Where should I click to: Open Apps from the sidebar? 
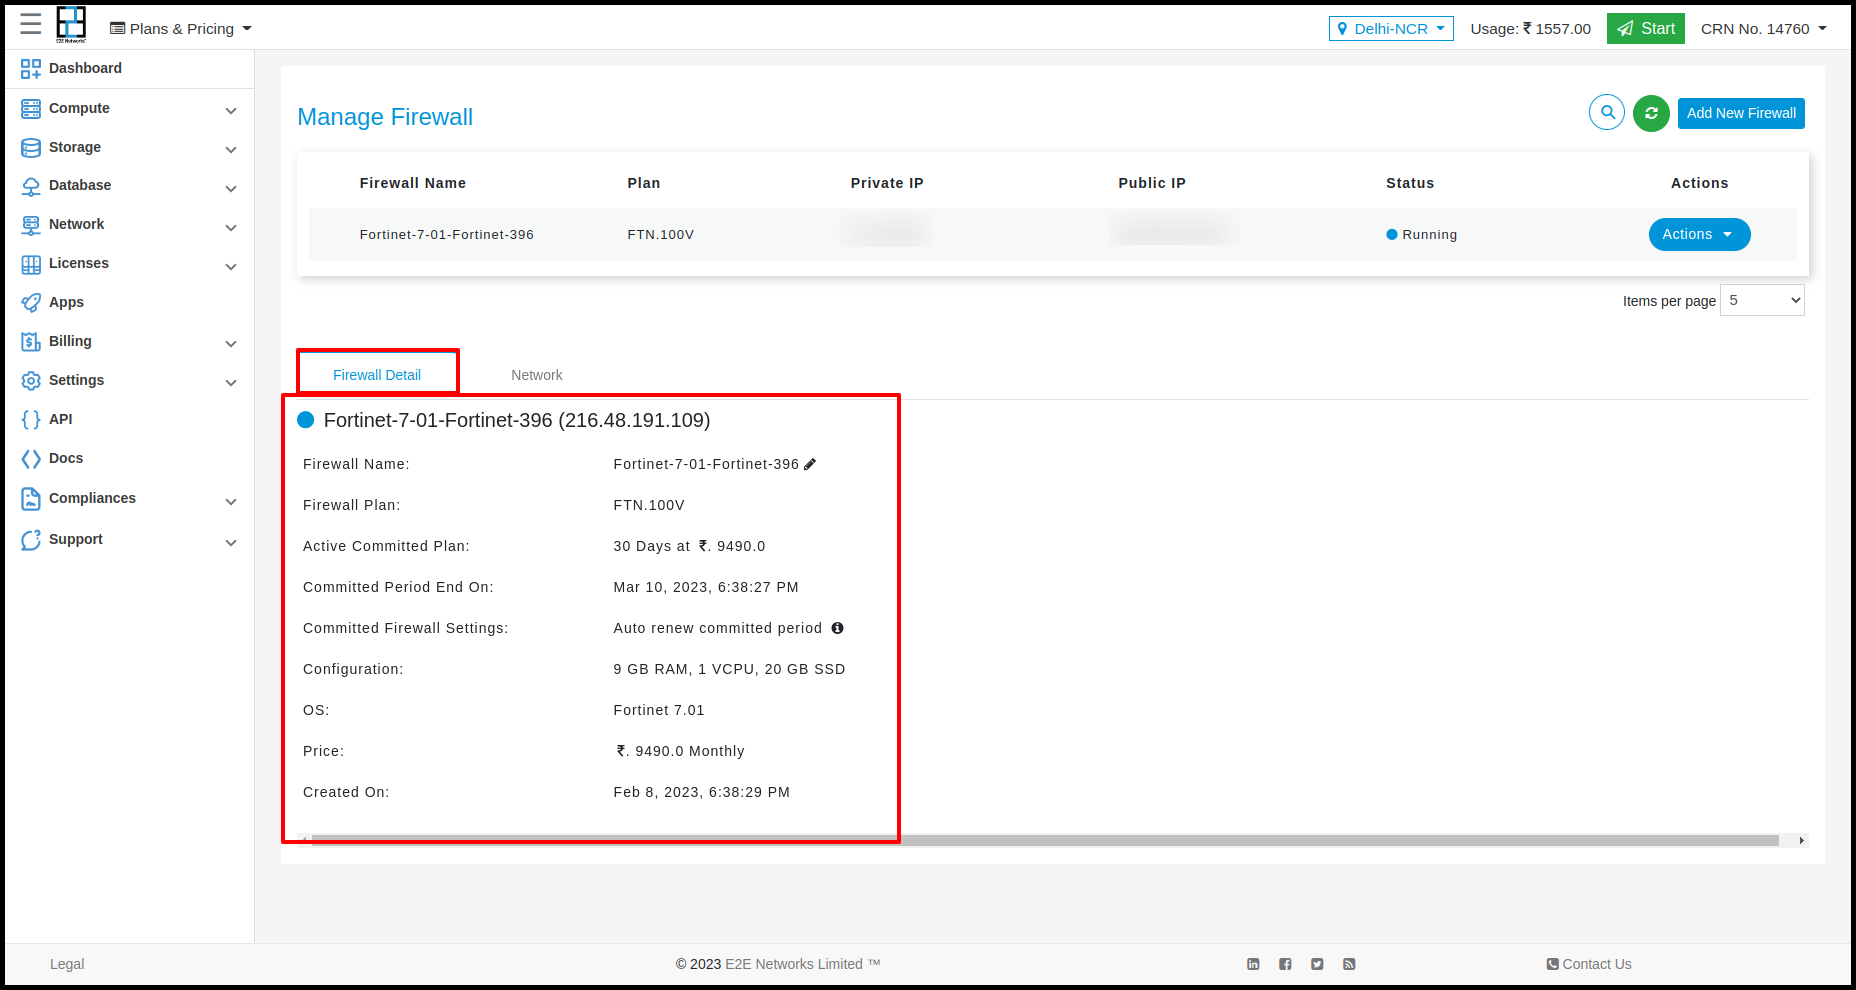(66, 302)
